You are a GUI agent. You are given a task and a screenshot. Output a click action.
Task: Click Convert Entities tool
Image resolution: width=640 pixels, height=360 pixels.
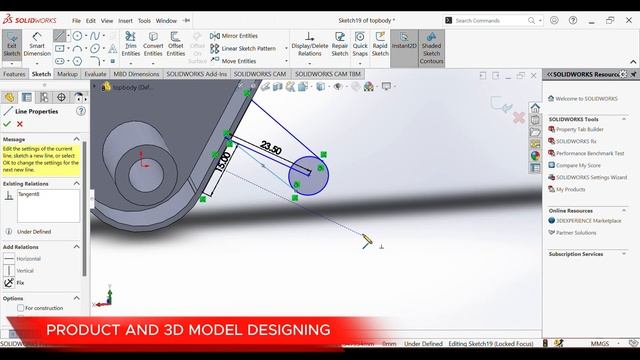[153, 45]
